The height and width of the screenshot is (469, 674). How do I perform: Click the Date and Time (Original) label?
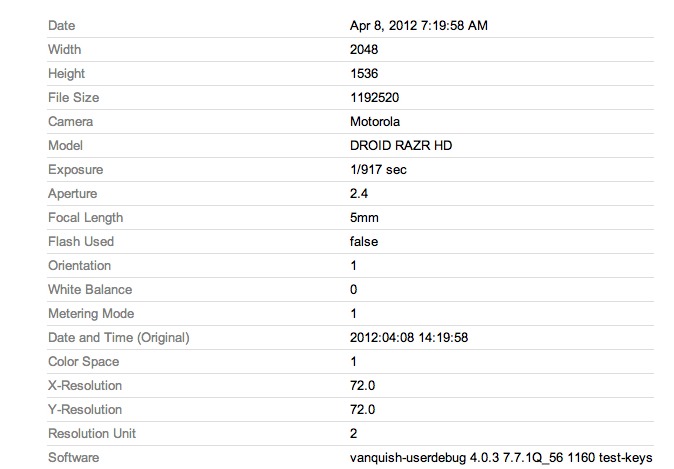coord(118,337)
